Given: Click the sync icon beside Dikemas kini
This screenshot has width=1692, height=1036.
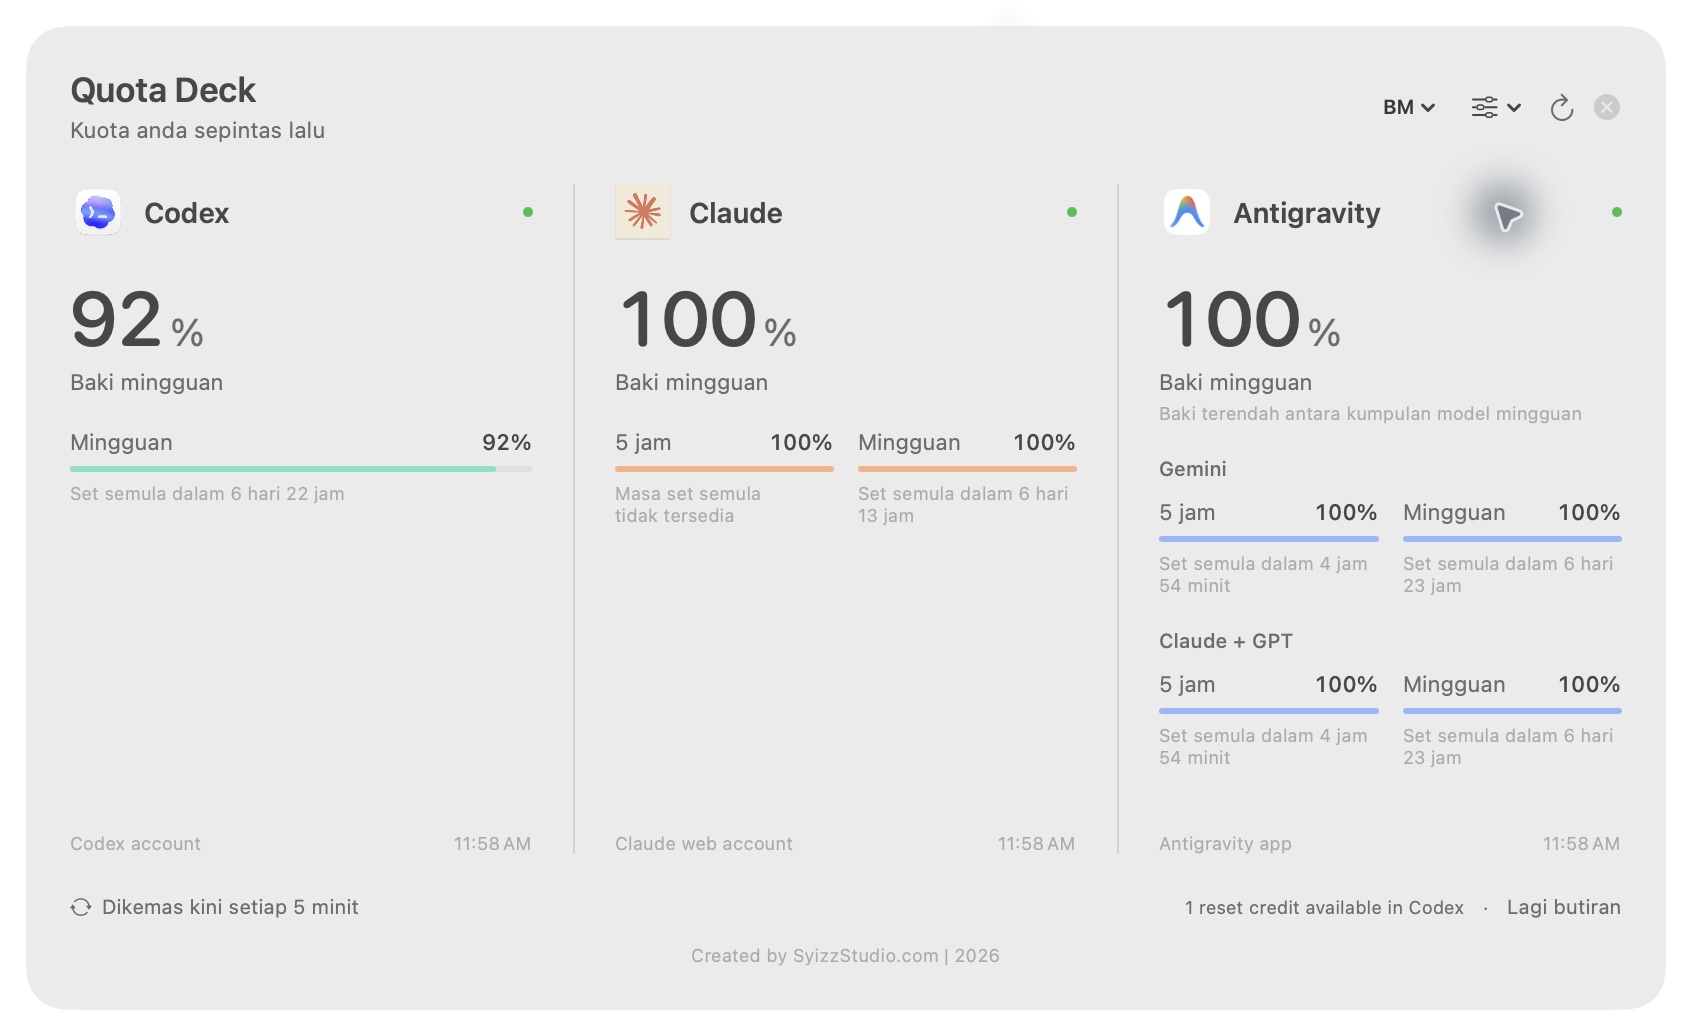Looking at the screenshot, I should pyautogui.click(x=81, y=907).
